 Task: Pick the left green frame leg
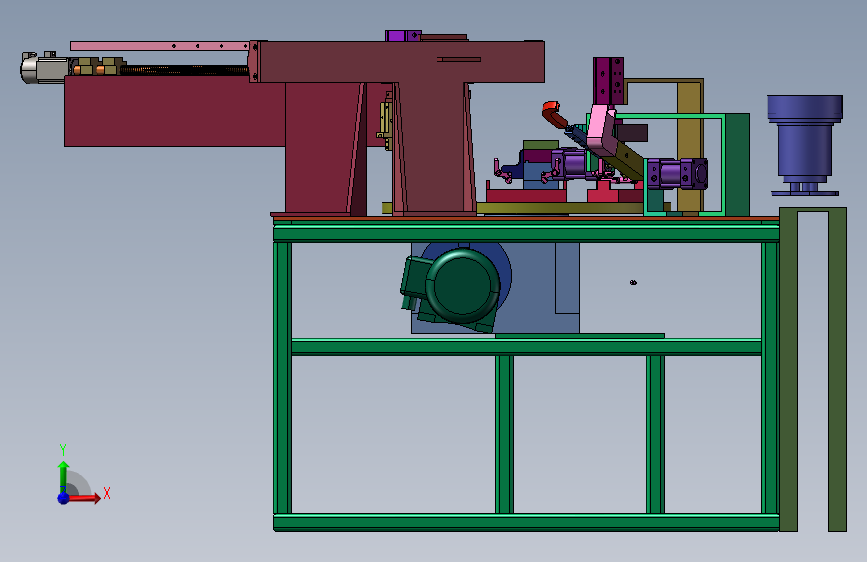[283, 378]
